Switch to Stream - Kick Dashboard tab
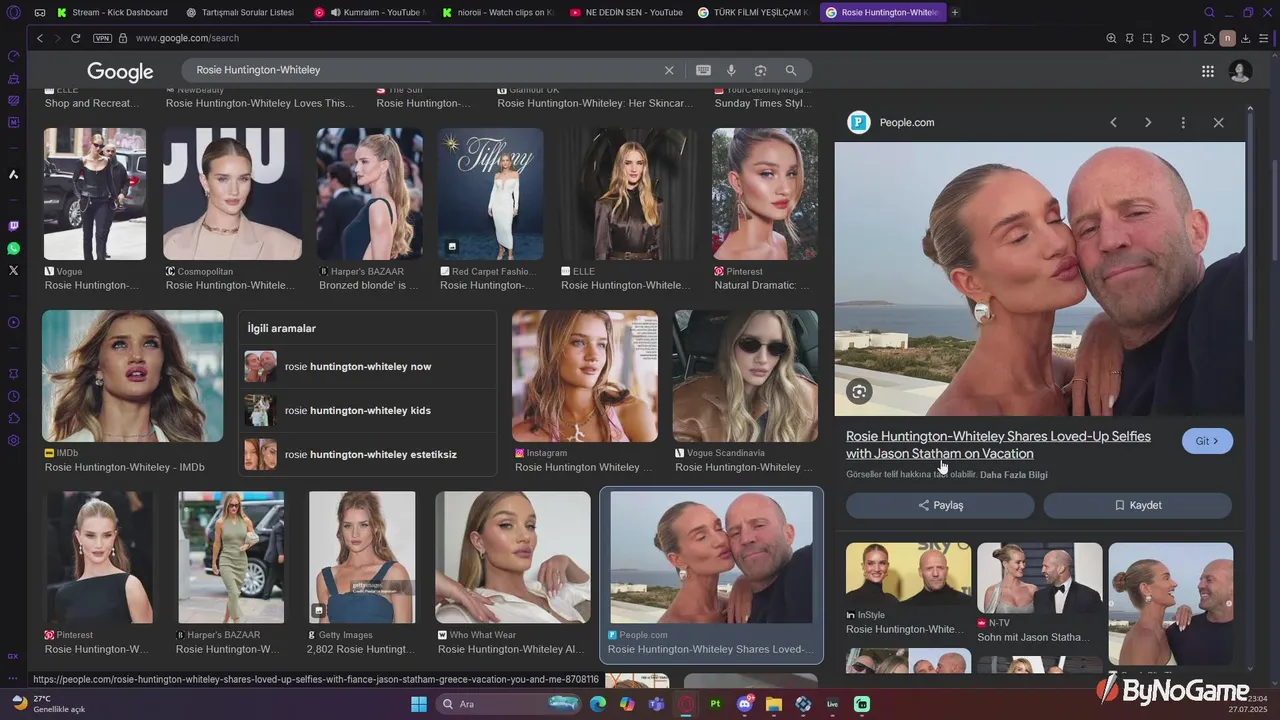 pos(113,12)
